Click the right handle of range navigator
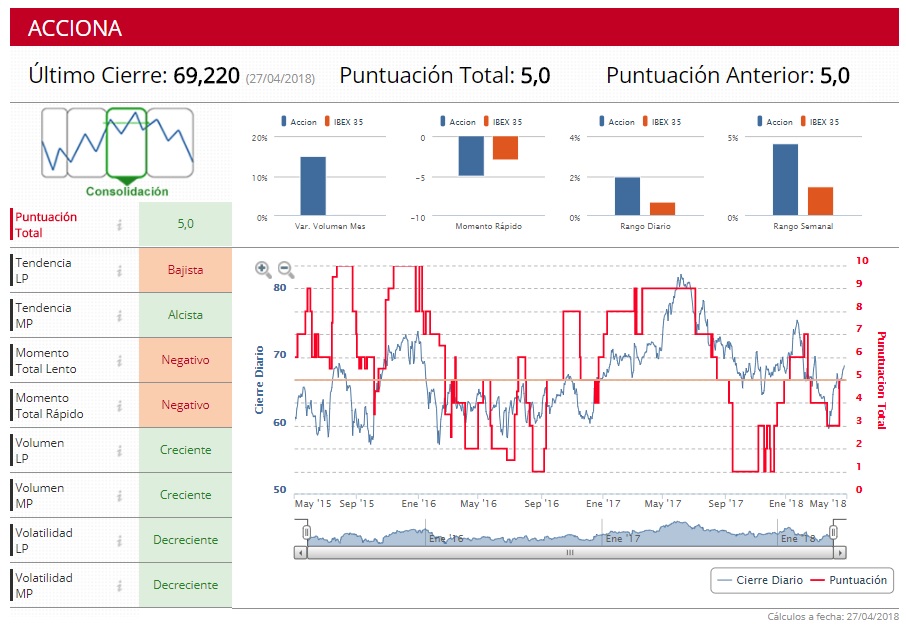This screenshot has height=628, width=906. (x=834, y=532)
